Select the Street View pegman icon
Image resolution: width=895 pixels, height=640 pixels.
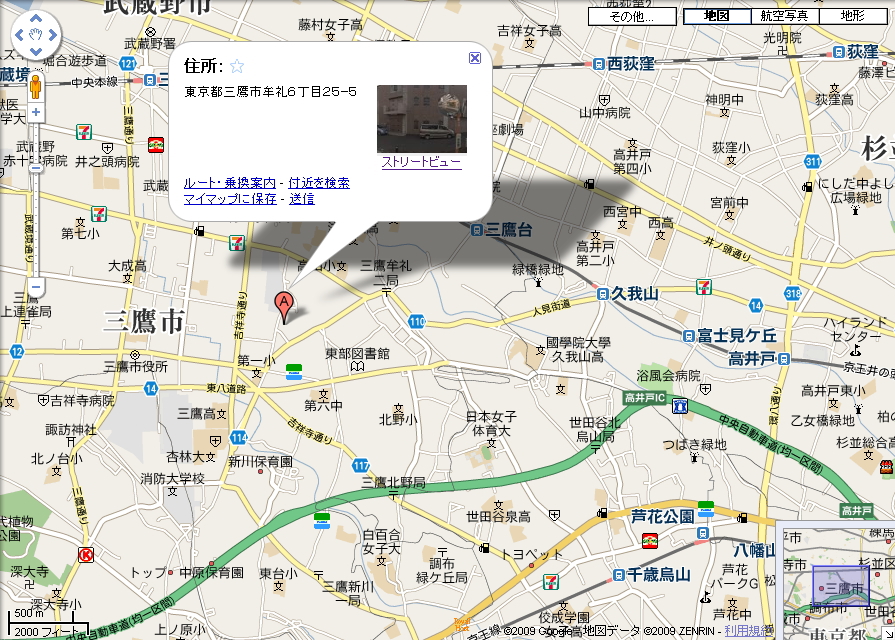(36, 86)
